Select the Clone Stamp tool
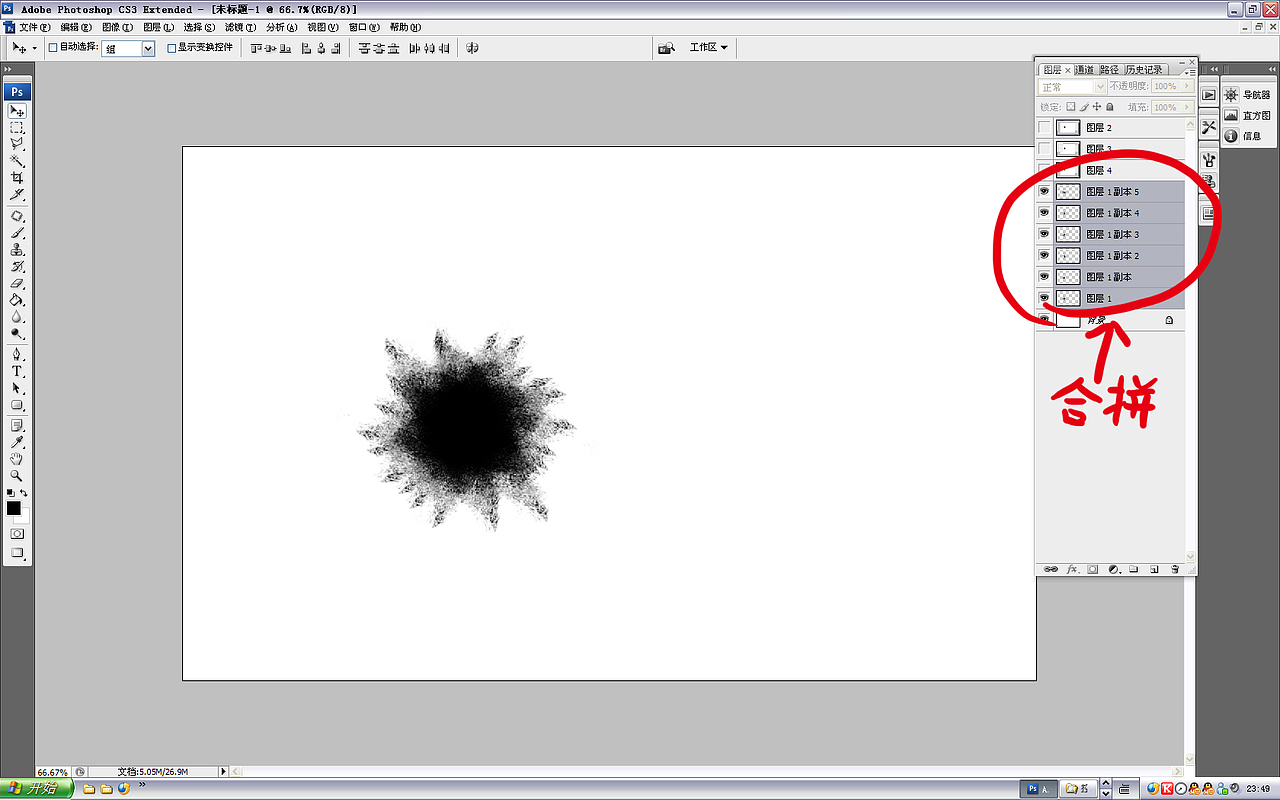The height and width of the screenshot is (800, 1280). [17, 250]
